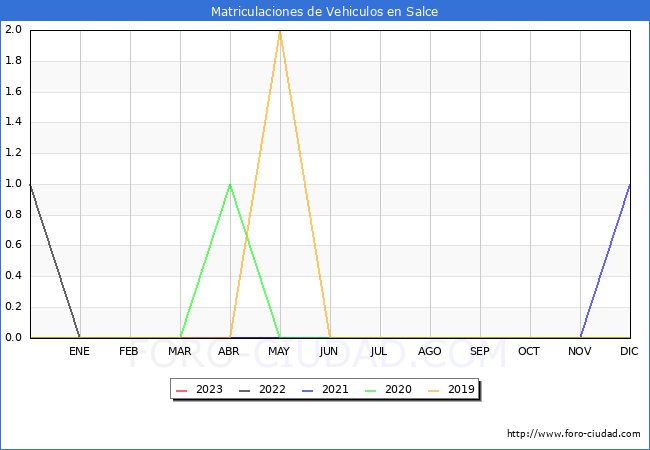
Task: Click the 1.6 y-axis value
Action: (x=13, y=91)
